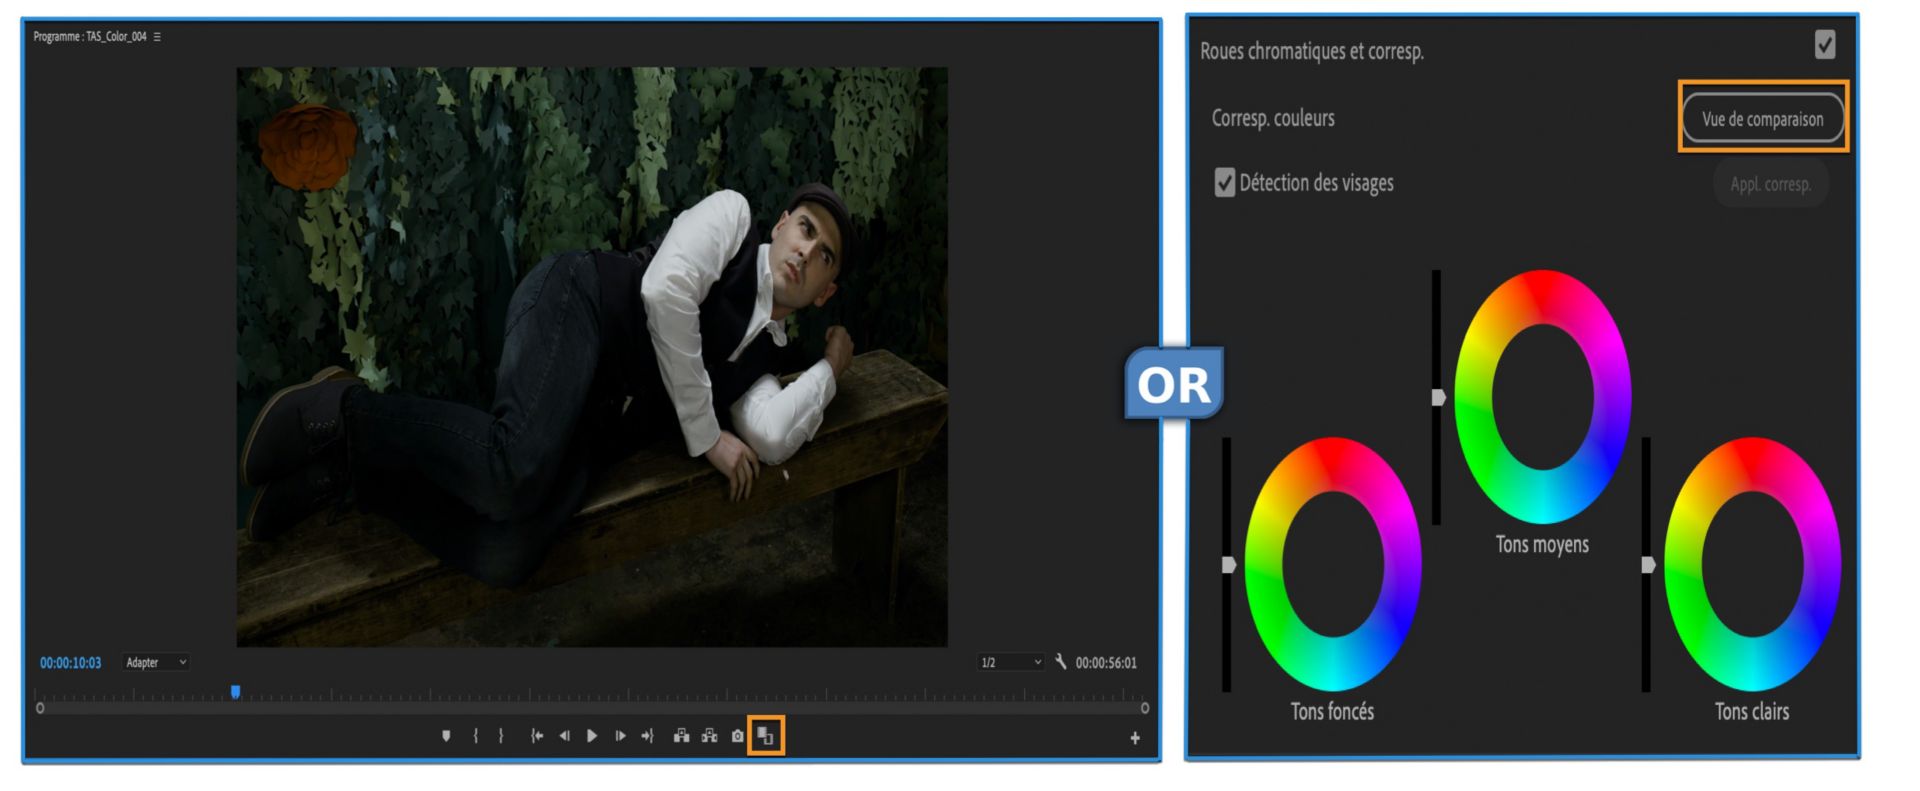
Task: Play the sequence in Program monitor
Action: click(x=592, y=736)
